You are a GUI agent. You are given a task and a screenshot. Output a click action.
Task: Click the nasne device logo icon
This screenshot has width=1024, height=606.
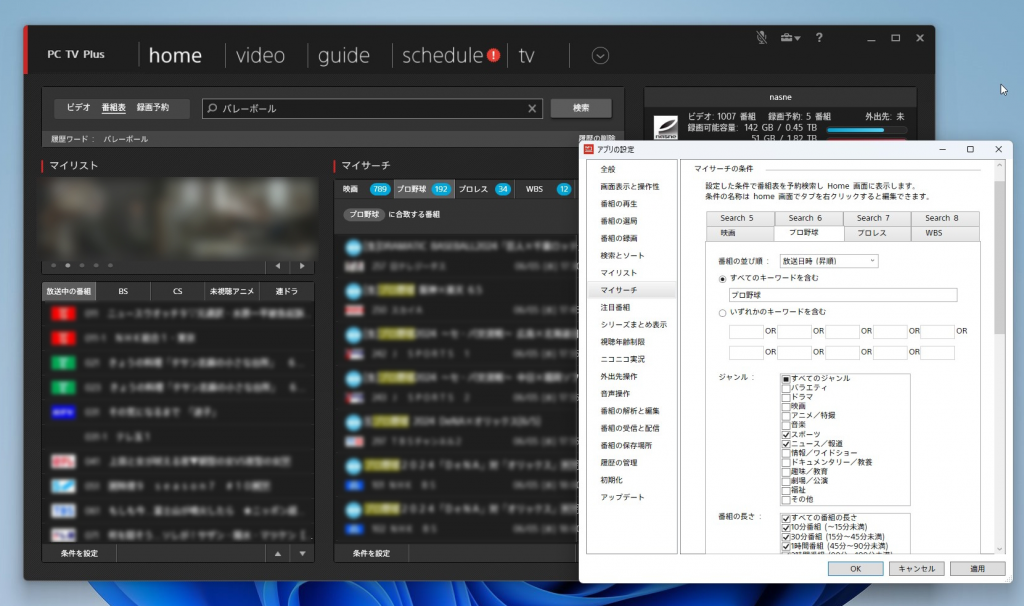665,126
